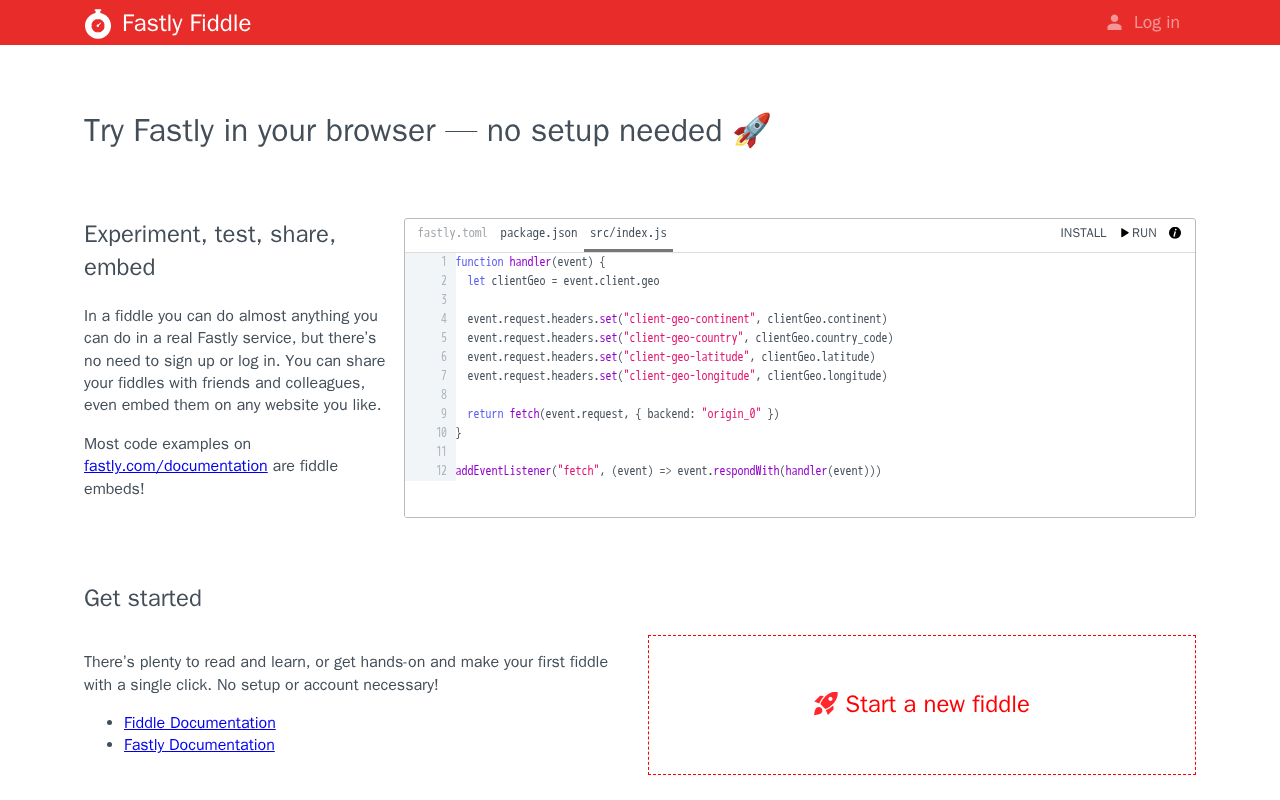Open the Fiddle Documentation link

(x=200, y=723)
